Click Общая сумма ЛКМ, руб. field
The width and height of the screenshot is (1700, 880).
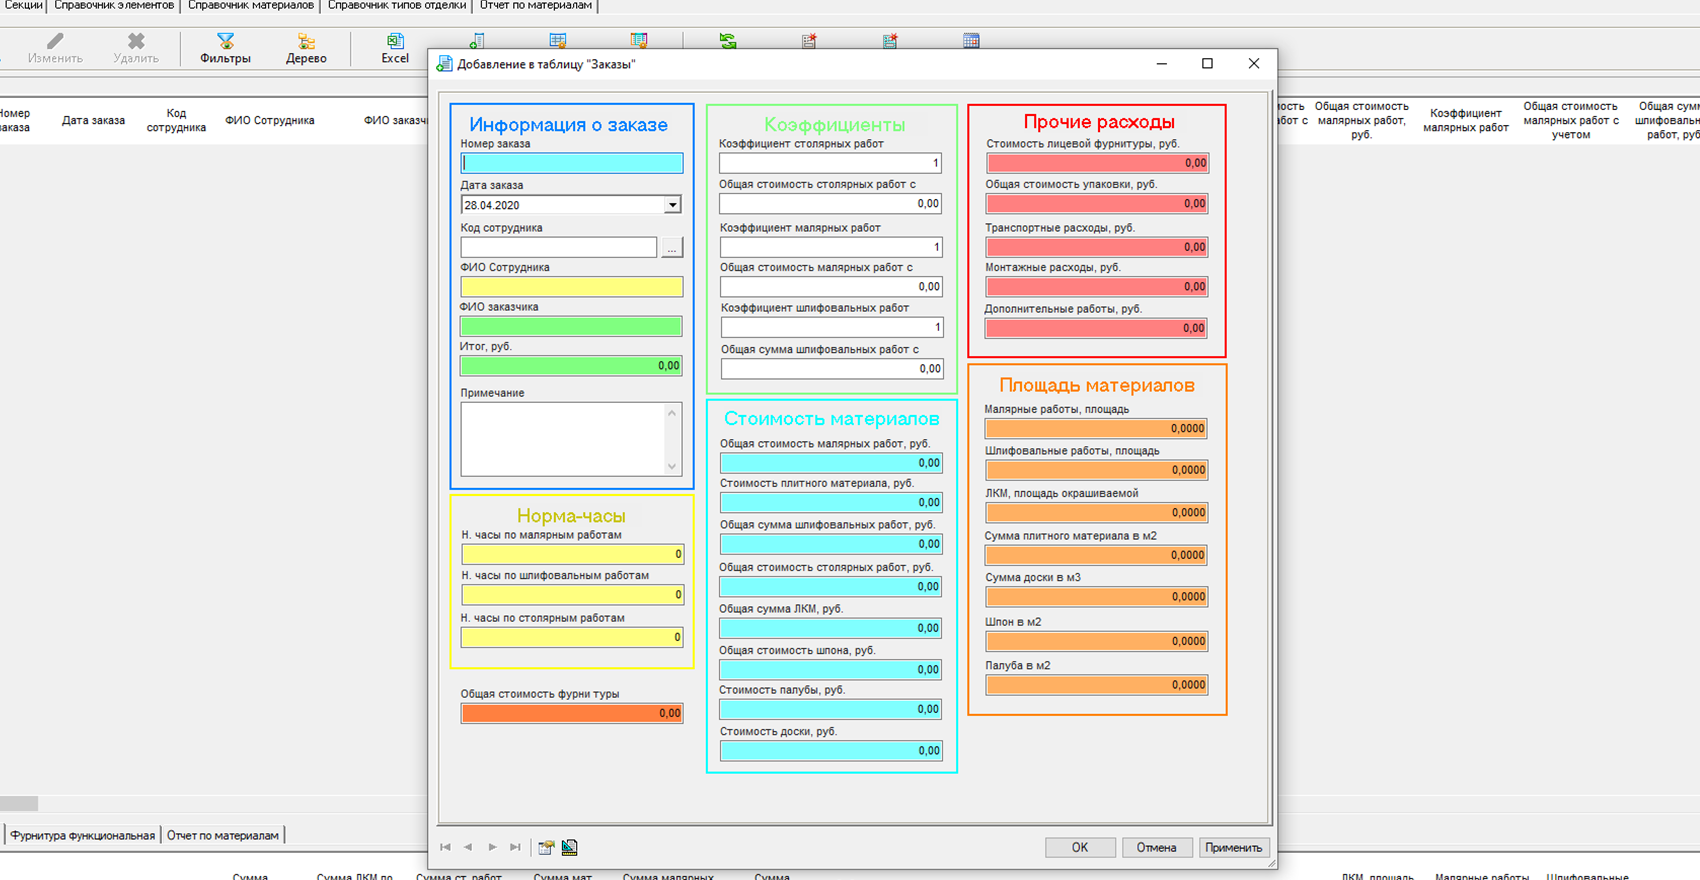coord(831,628)
